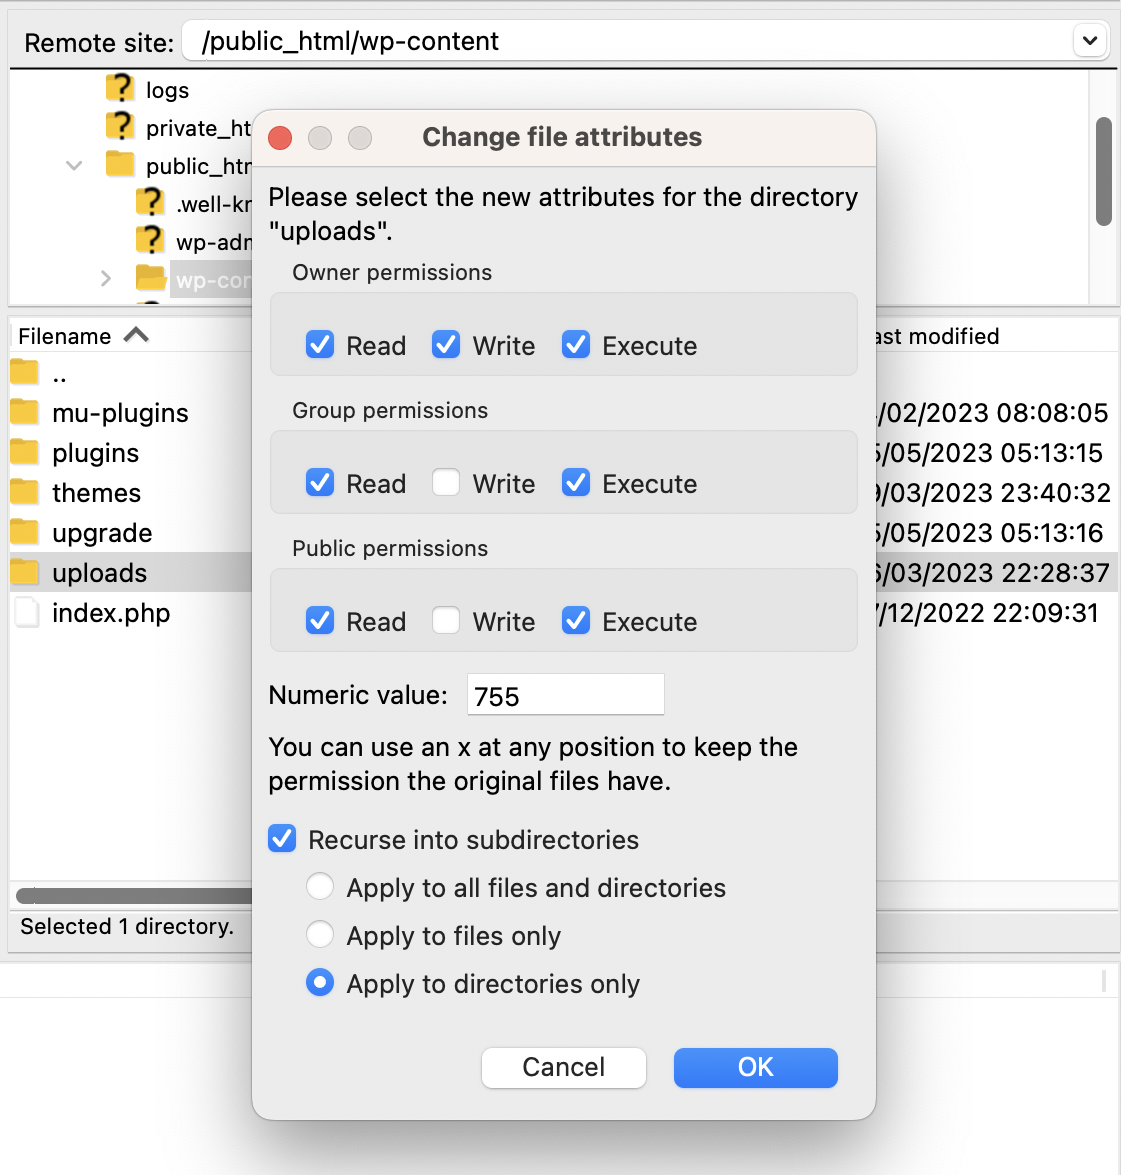Screen dimensions: 1121x1175
Task: Click the uploads folder icon
Action: click(x=25, y=572)
